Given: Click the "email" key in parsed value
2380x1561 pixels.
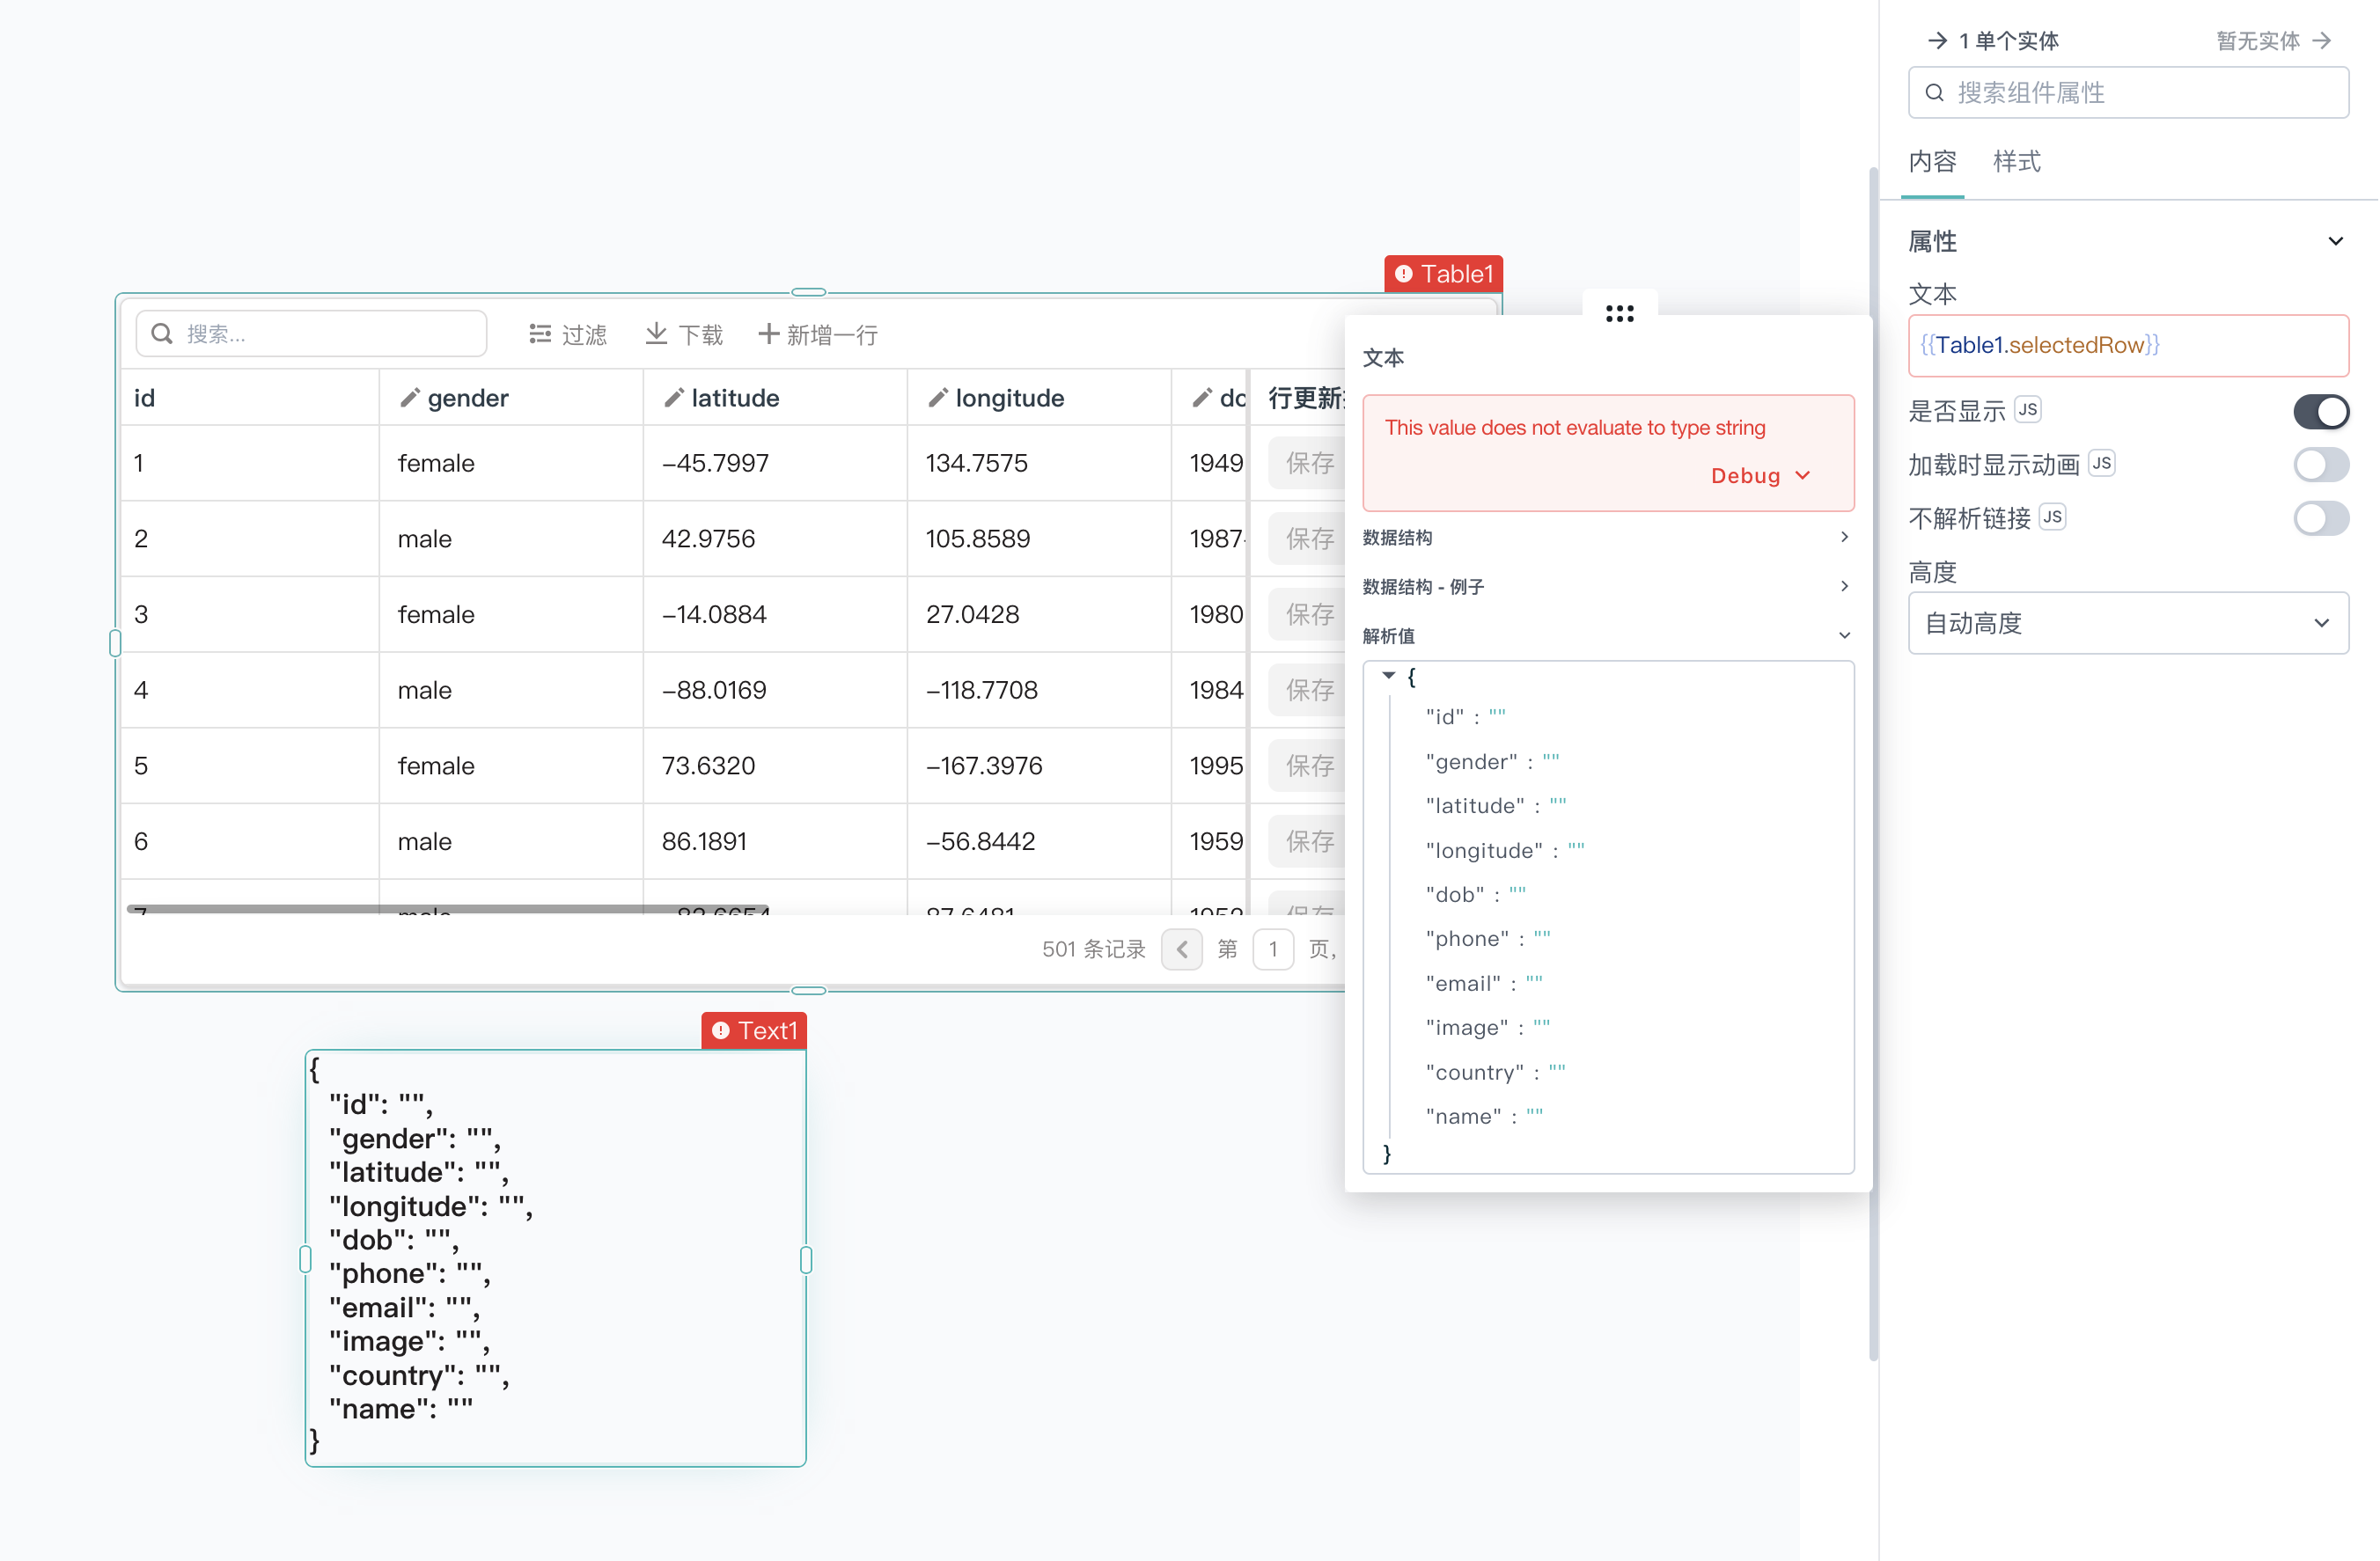Looking at the screenshot, I should 1463,983.
